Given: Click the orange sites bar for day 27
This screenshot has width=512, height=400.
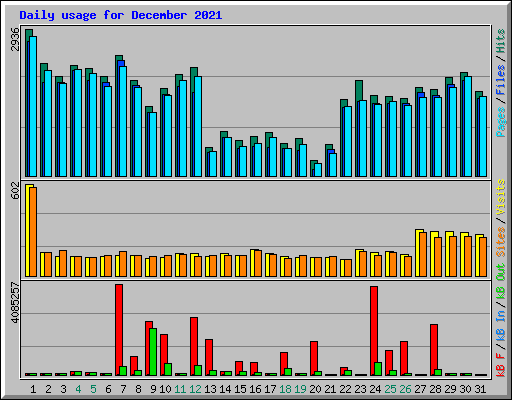Looking at the screenshot, I should [x=423, y=255].
